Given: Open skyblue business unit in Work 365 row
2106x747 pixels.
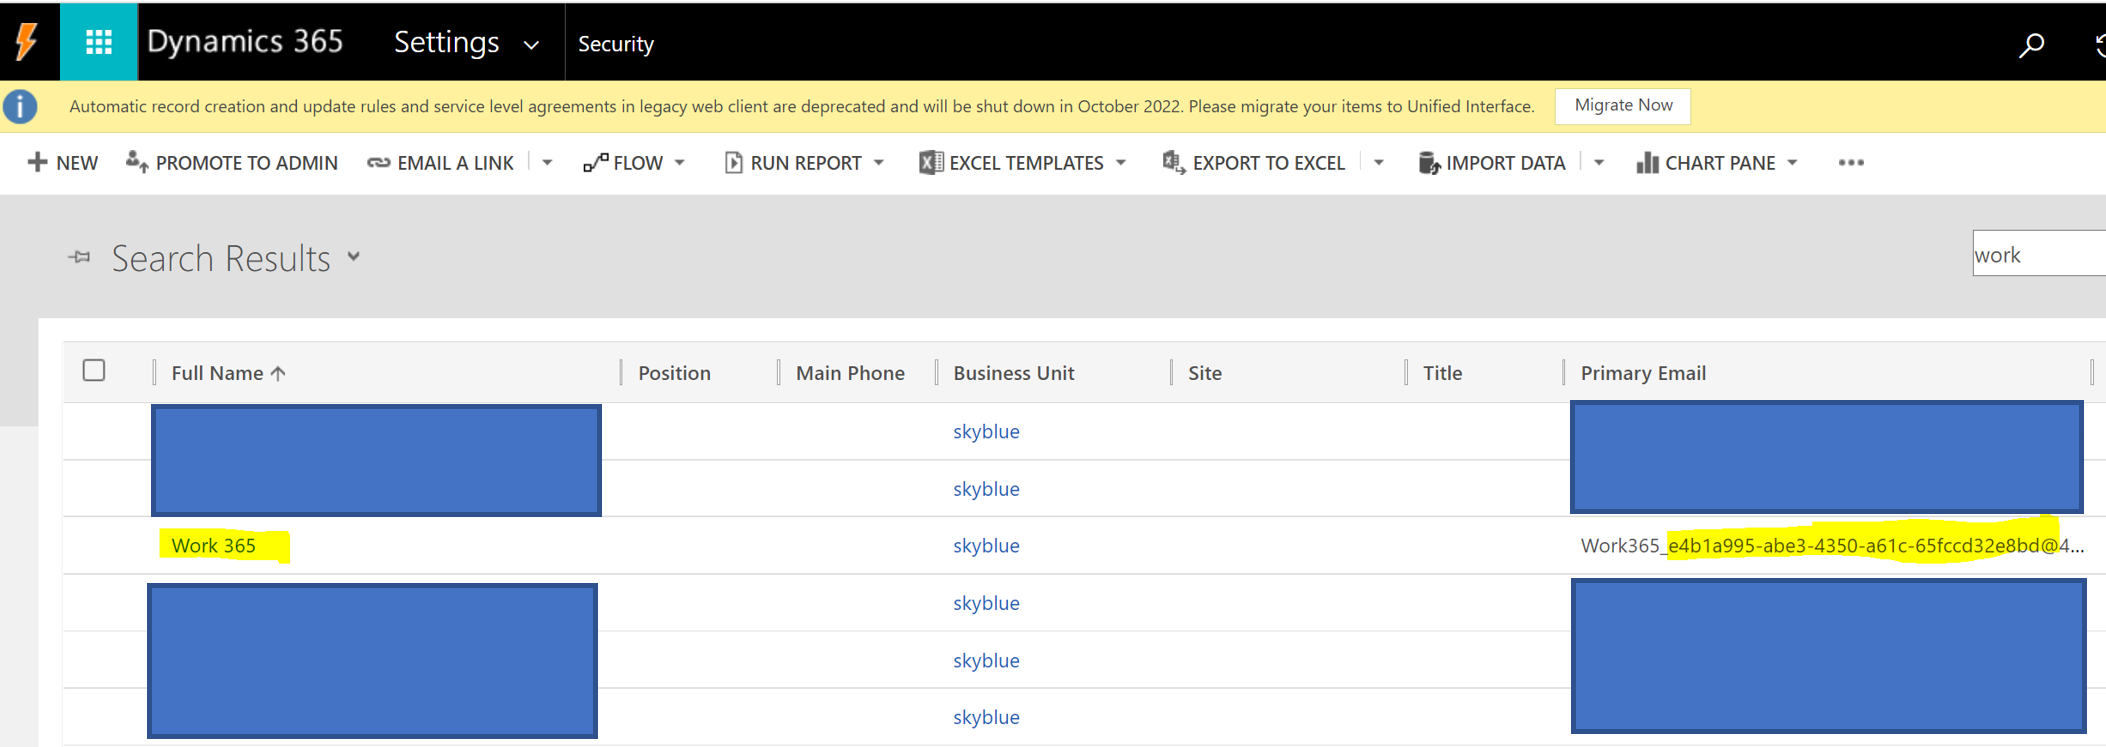Looking at the screenshot, I should [x=986, y=546].
